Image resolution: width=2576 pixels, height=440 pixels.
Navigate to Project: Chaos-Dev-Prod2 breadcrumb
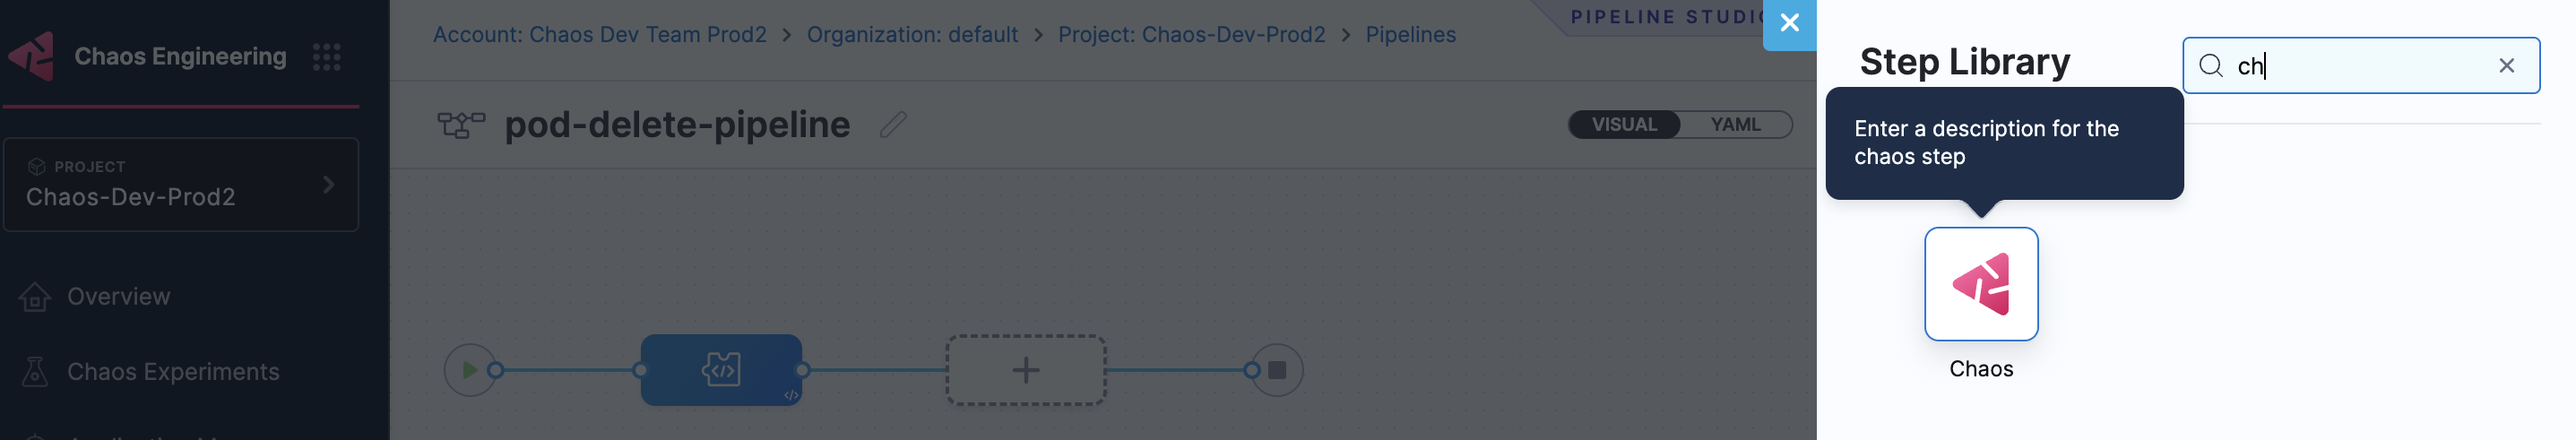pyautogui.click(x=1191, y=35)
